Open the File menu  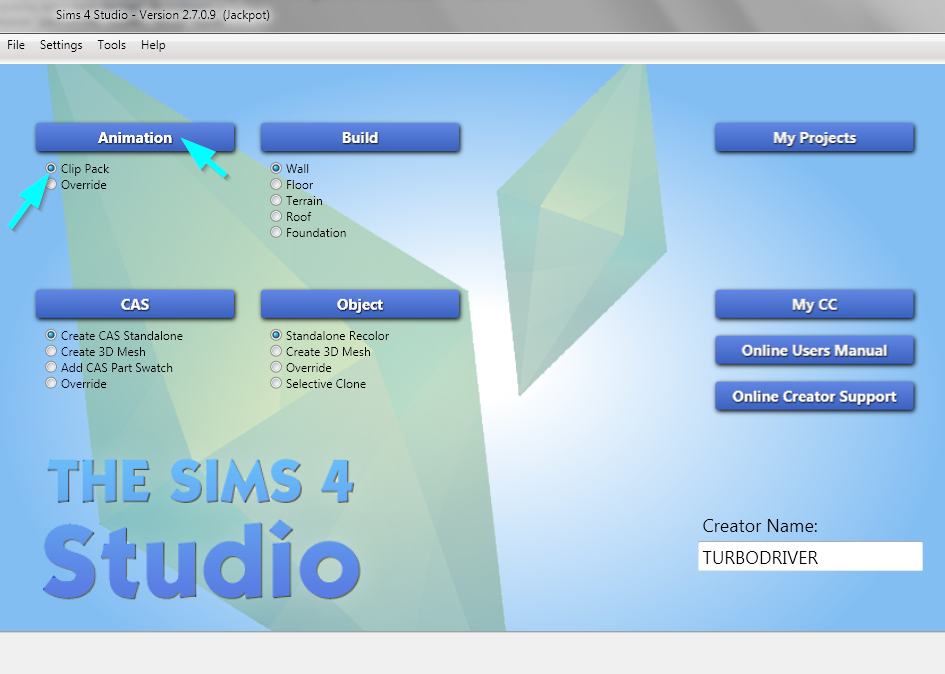(16, 45)
